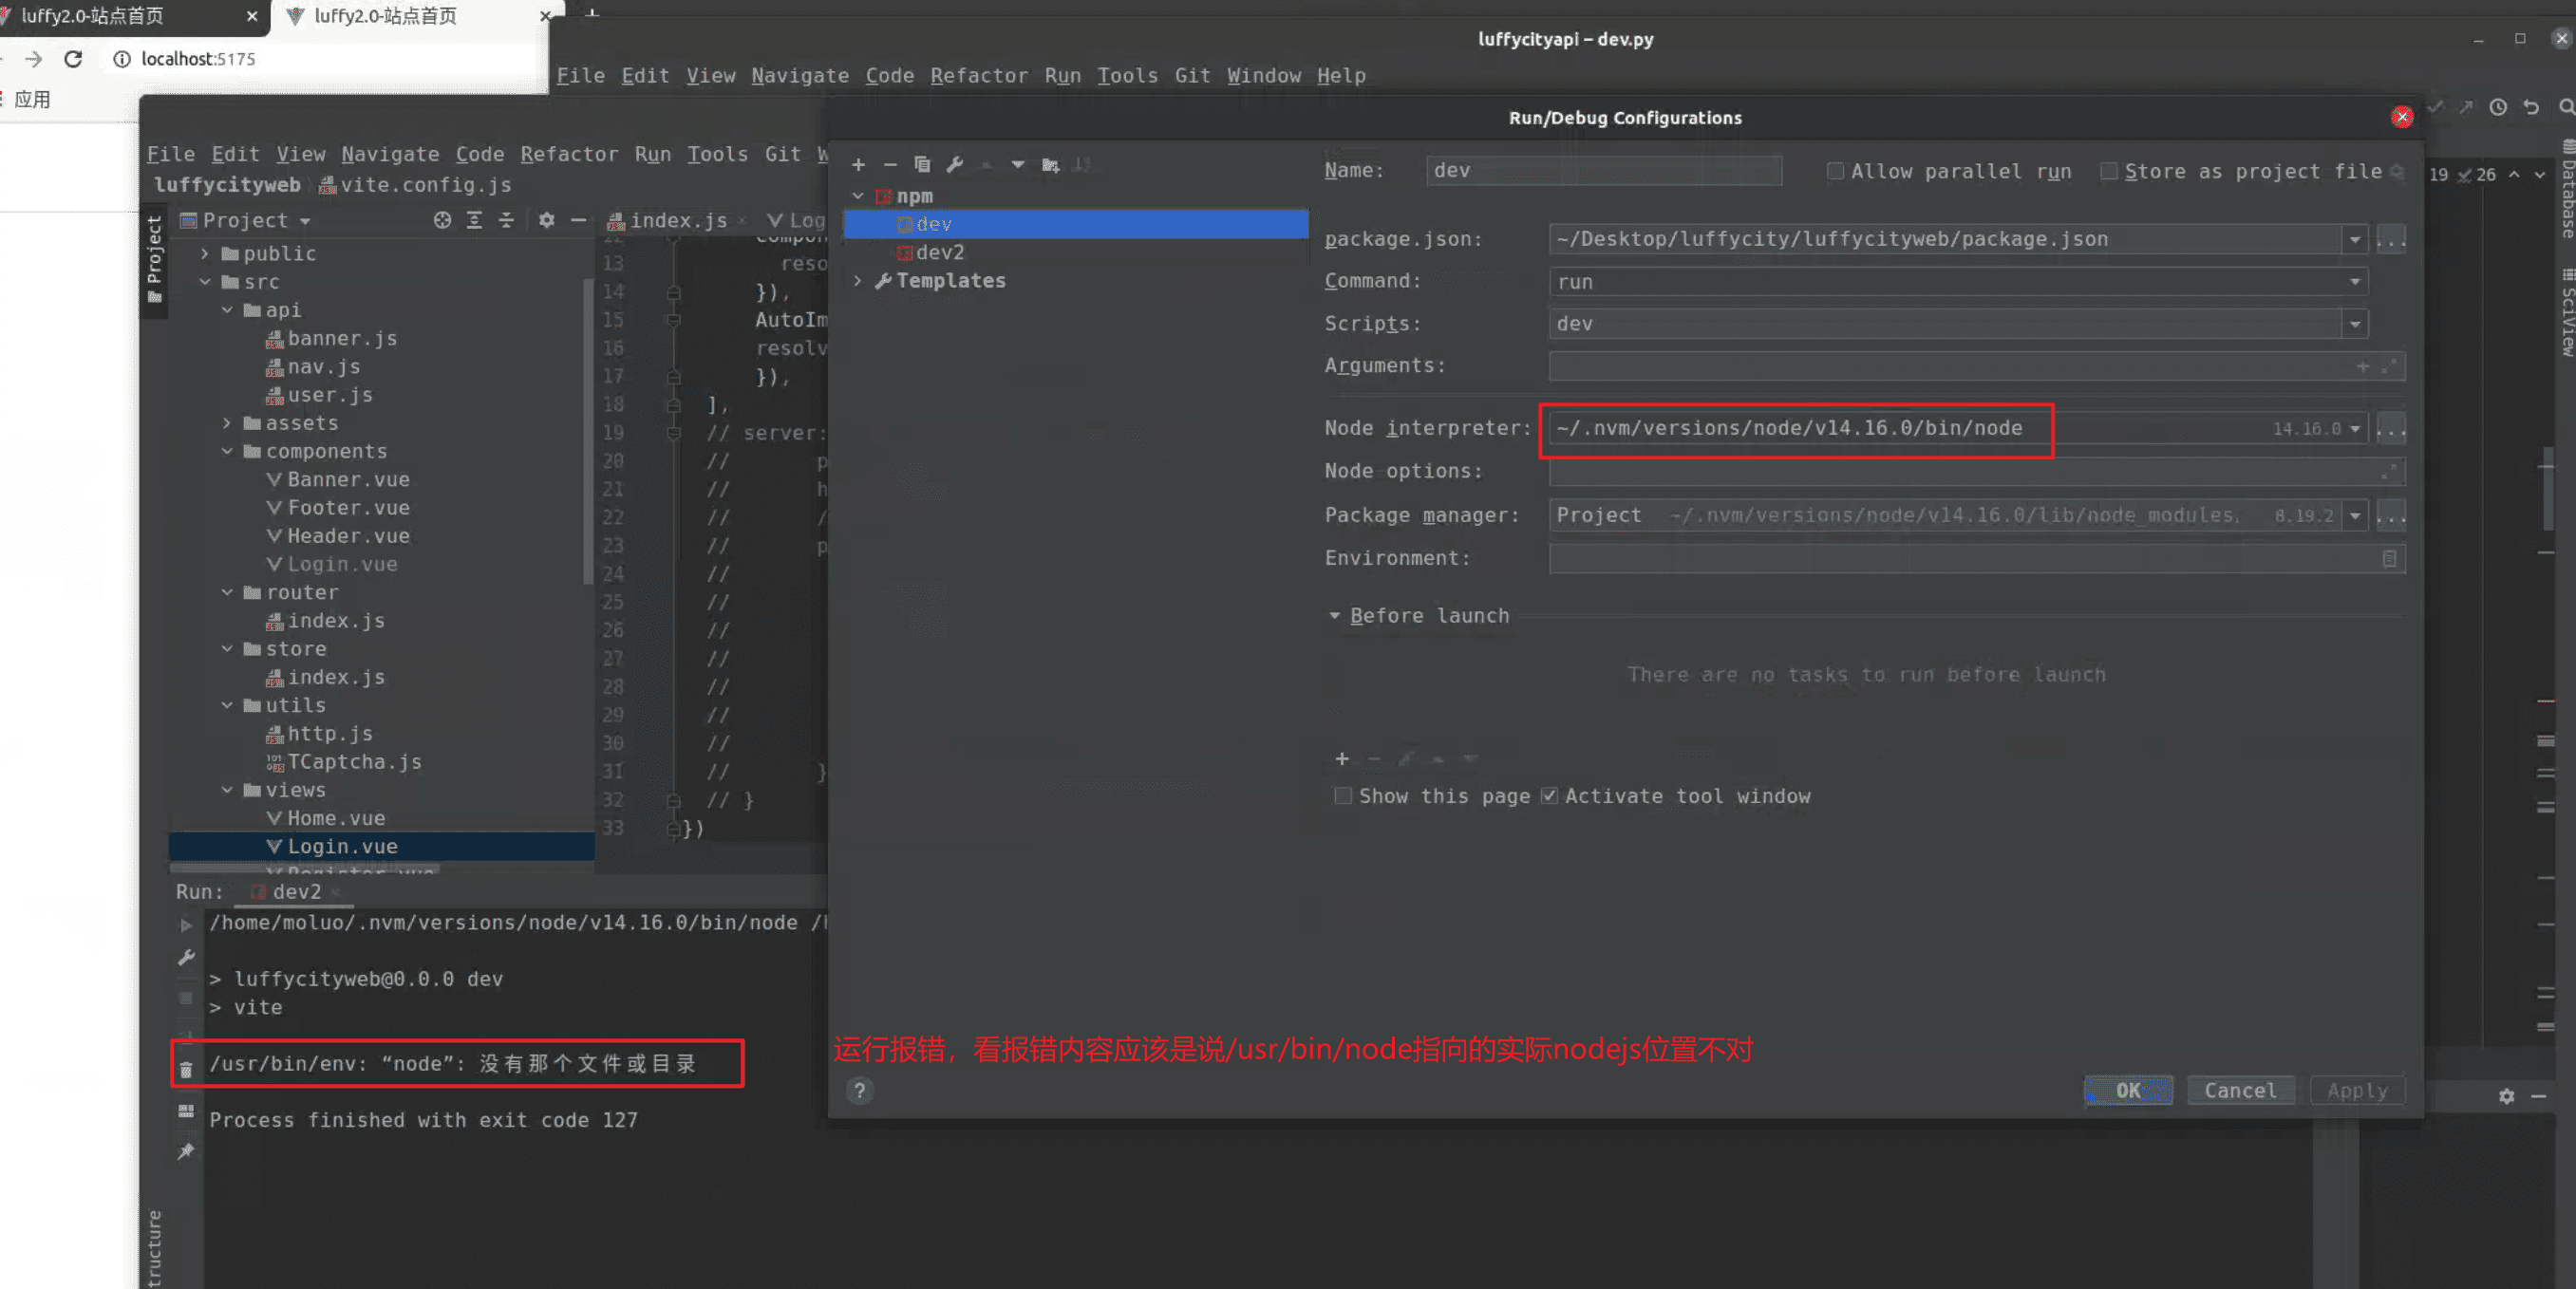Collapse the npm configurations node

tap(858, 196)
